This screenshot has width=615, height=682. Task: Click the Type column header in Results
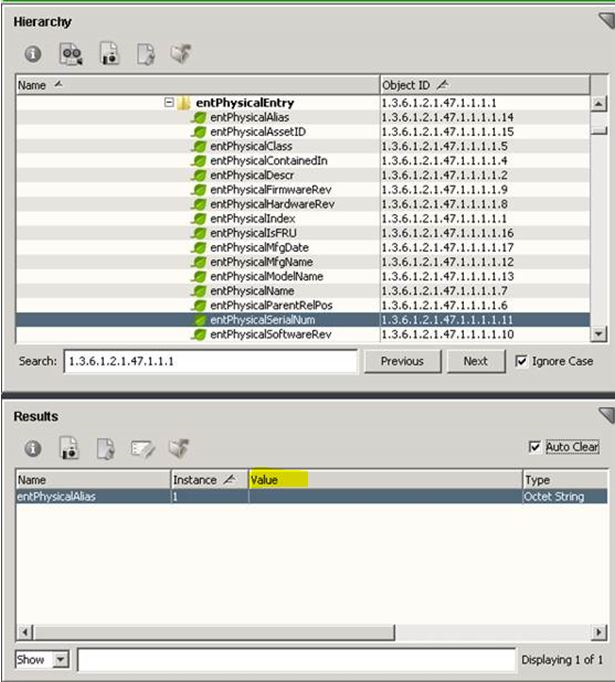[565, 480]
